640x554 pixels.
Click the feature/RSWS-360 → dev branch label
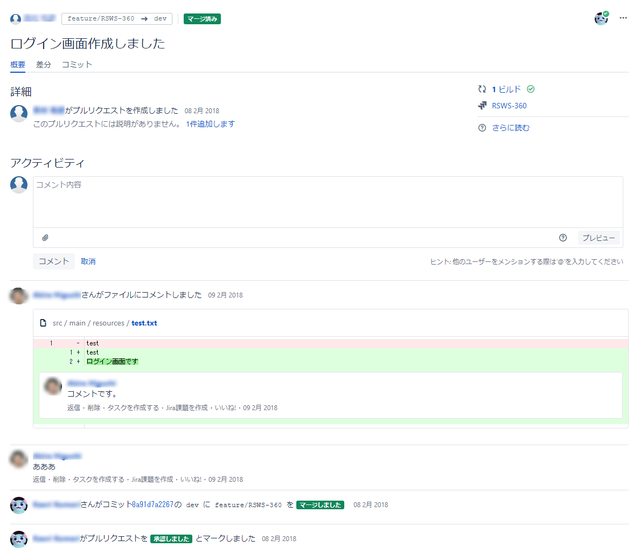(117, 19)
